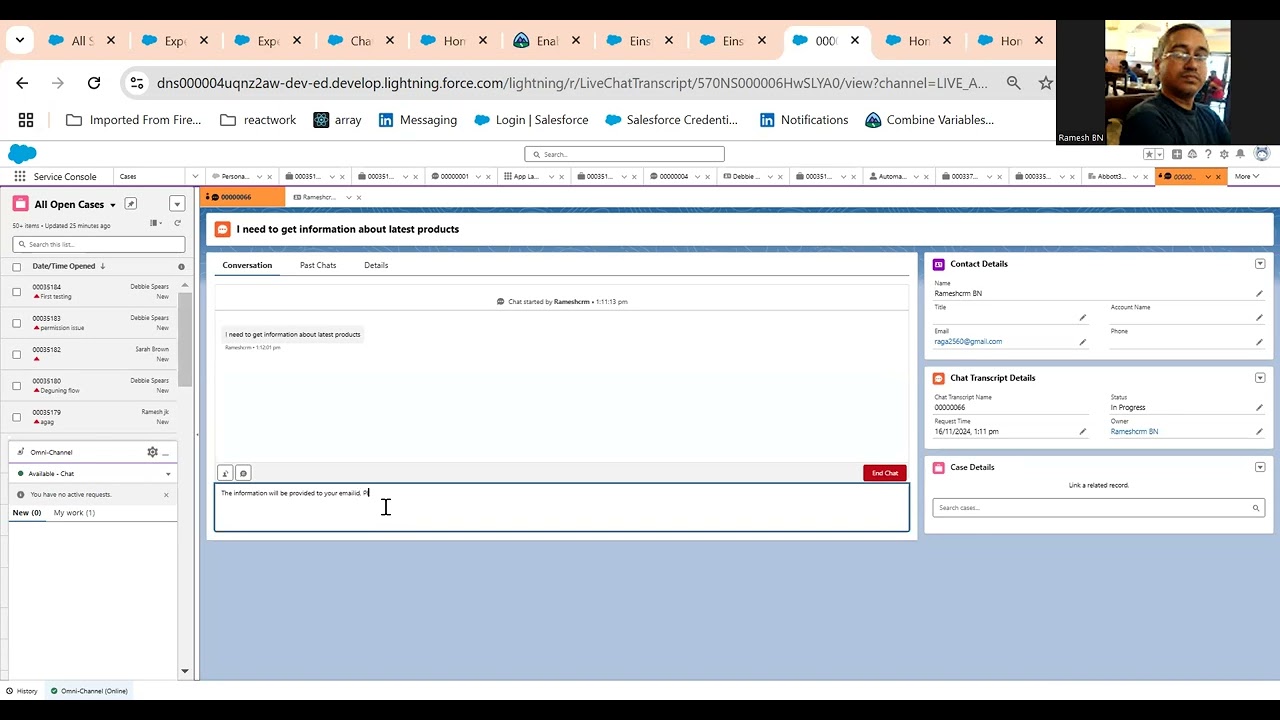Select the New (0) Omni-Channel tab

click(x=27, y=513)
